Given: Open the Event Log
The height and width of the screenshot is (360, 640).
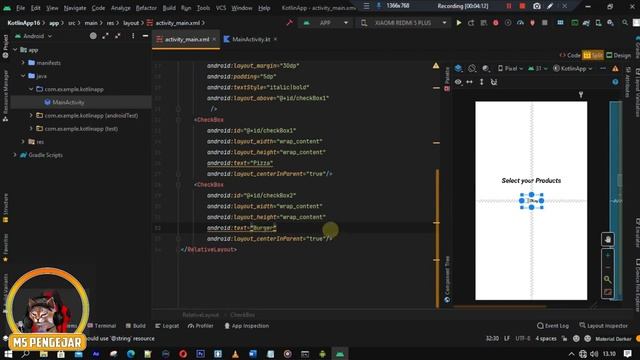Looking at the screenshot, I should [x=553, y=326].
